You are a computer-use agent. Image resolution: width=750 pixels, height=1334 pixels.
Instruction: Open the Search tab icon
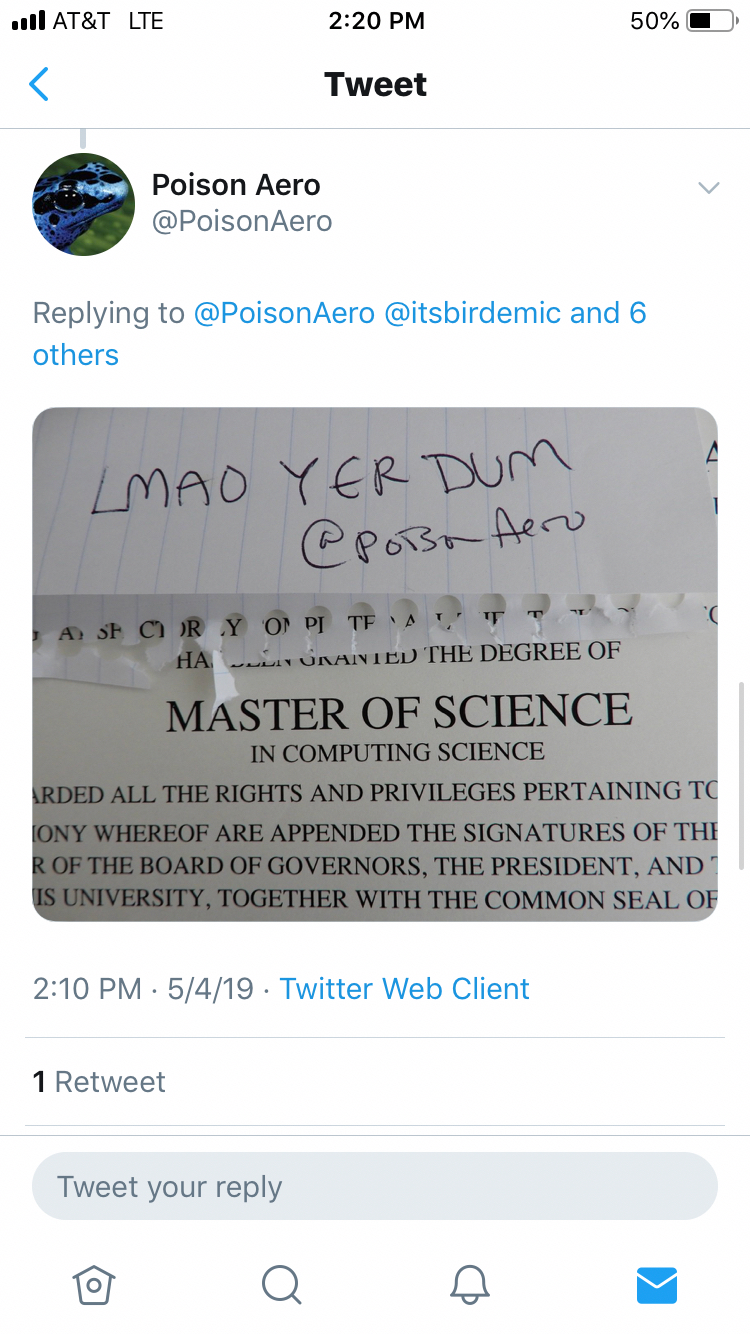pos(281,1283)
